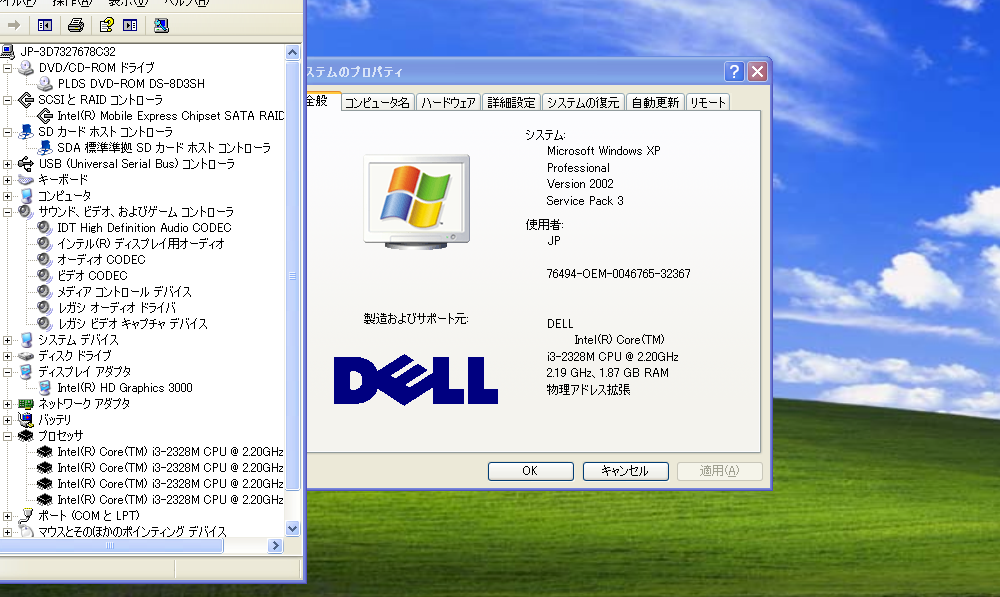This screenshot has height=597, width=1000.
Task: Select インテル(R) ディスプレイ用オーディオ device
Action: pos(140,244)
